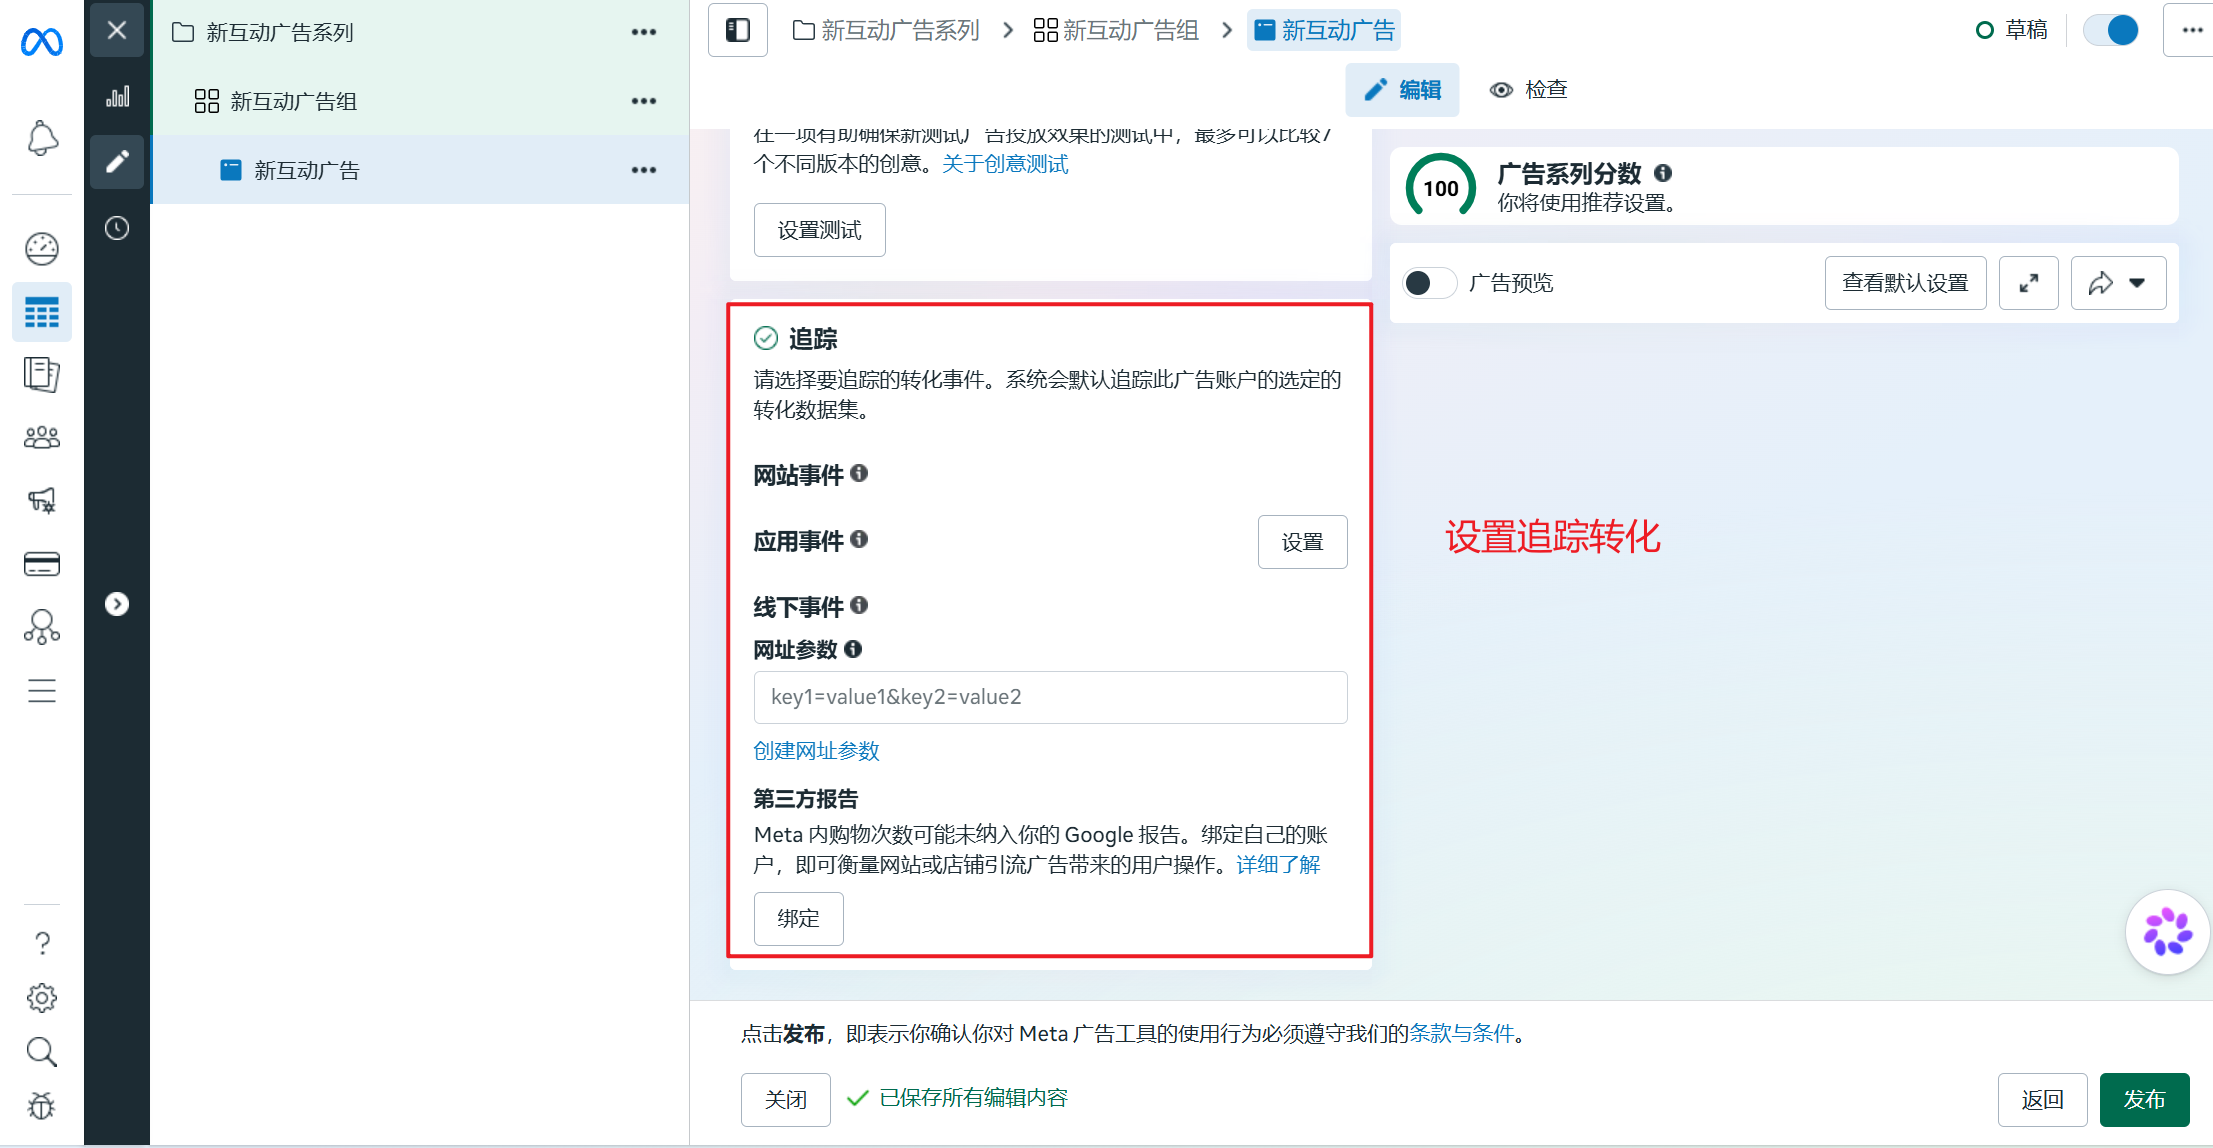Screen dimensions: 2213x1148
Task: Open the clock history icon
Action: point(117,228)
